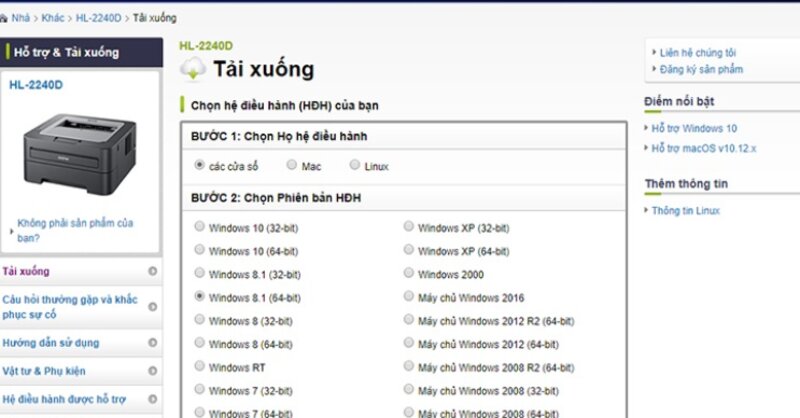The image size is (800, 418).
Task: Open HL-2240D breadcrumb link
Action: click(98, 18)
